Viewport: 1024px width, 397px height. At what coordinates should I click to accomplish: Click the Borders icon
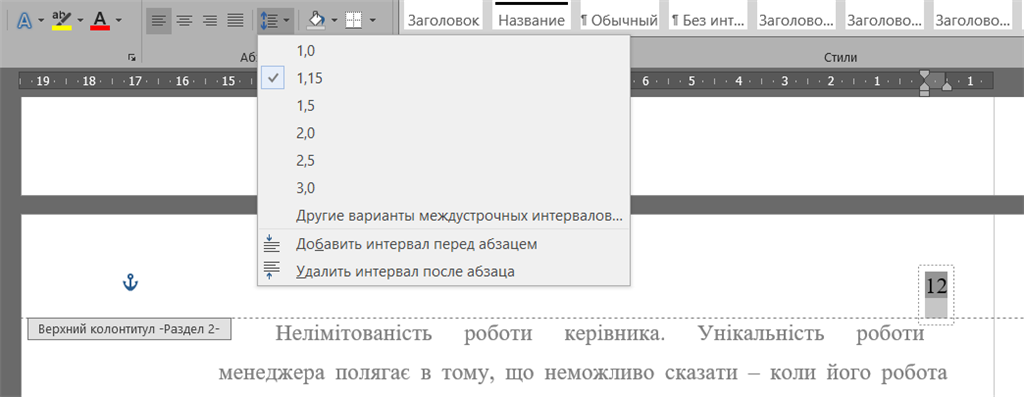click(353, 21)
